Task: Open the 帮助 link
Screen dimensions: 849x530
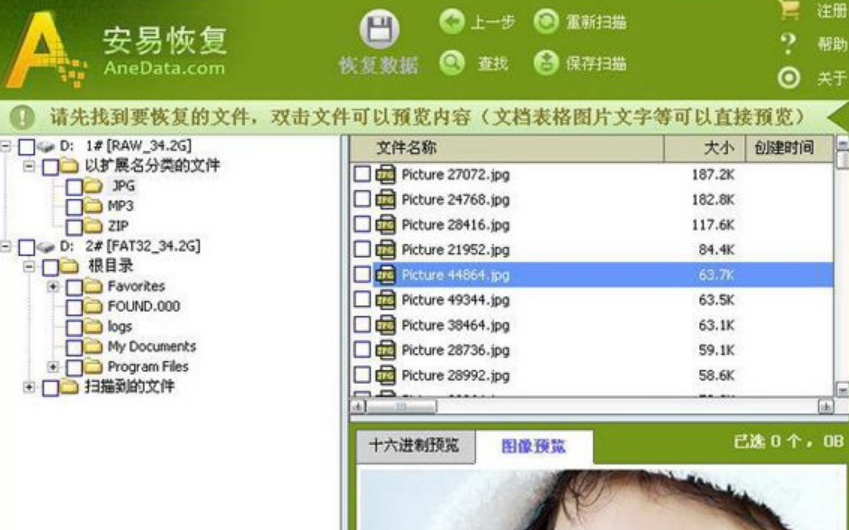Action: [832, 44]
